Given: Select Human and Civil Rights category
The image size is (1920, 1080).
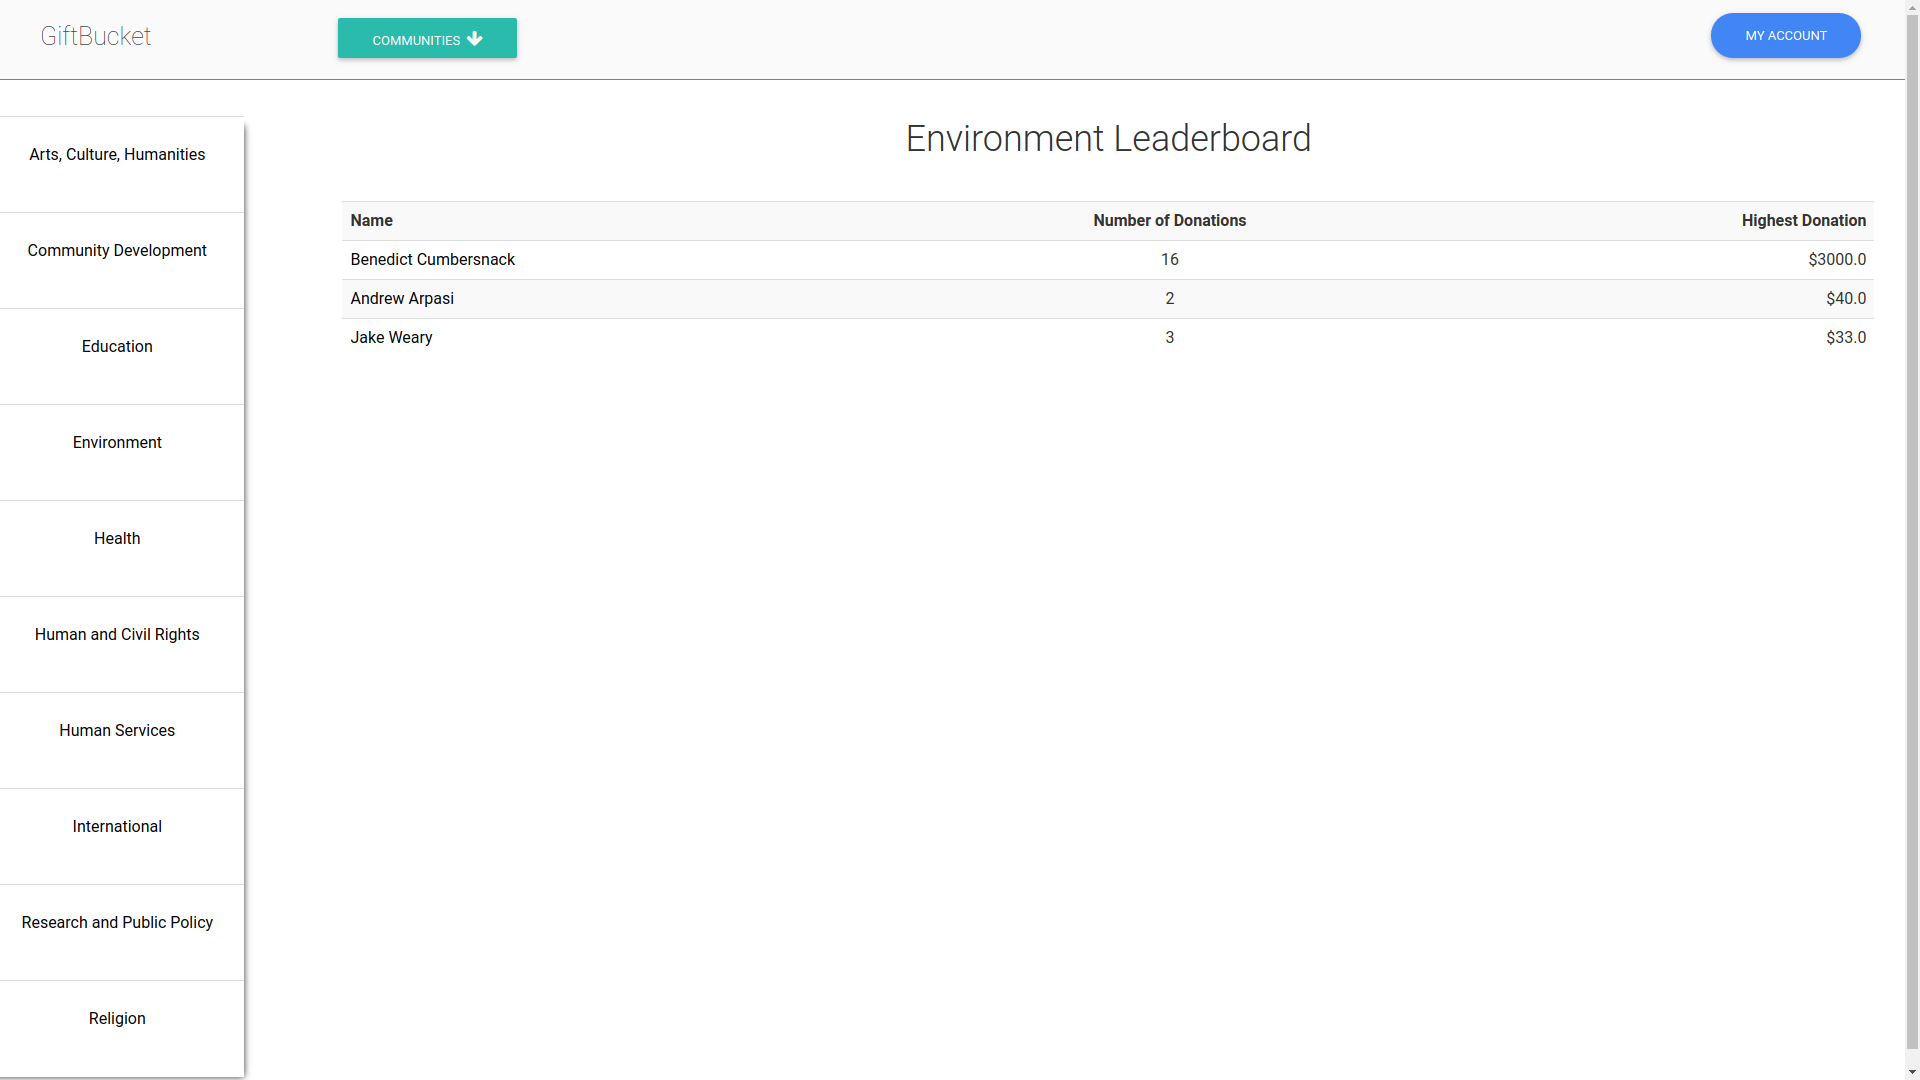Looking at the screenshot, I should (x=117, y=635).
